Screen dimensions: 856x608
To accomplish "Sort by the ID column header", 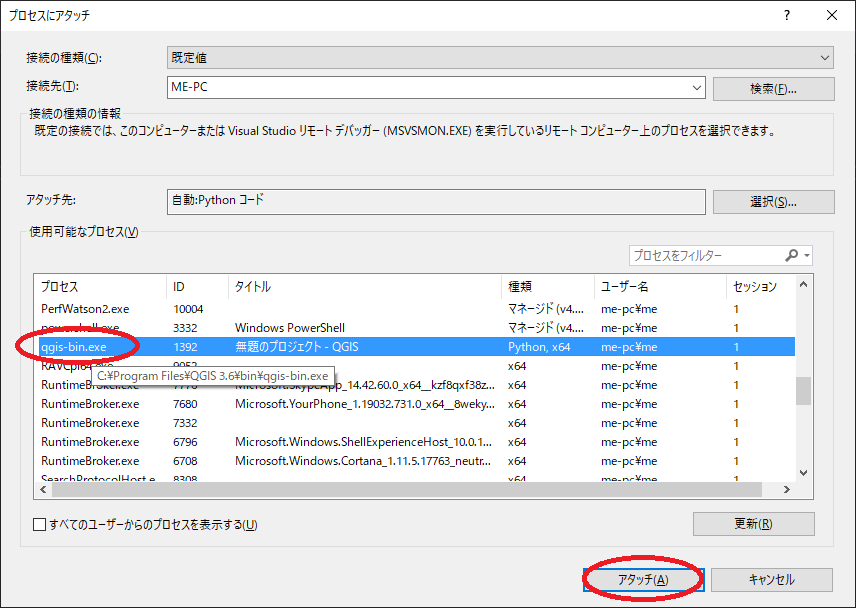I will (x=195, y=286).
